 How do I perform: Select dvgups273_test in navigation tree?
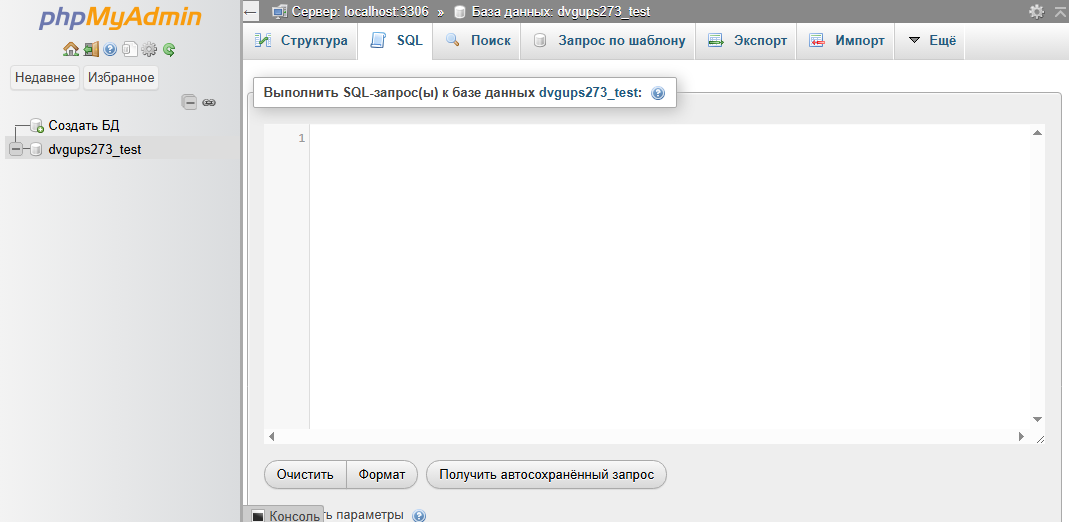[95, 149]
